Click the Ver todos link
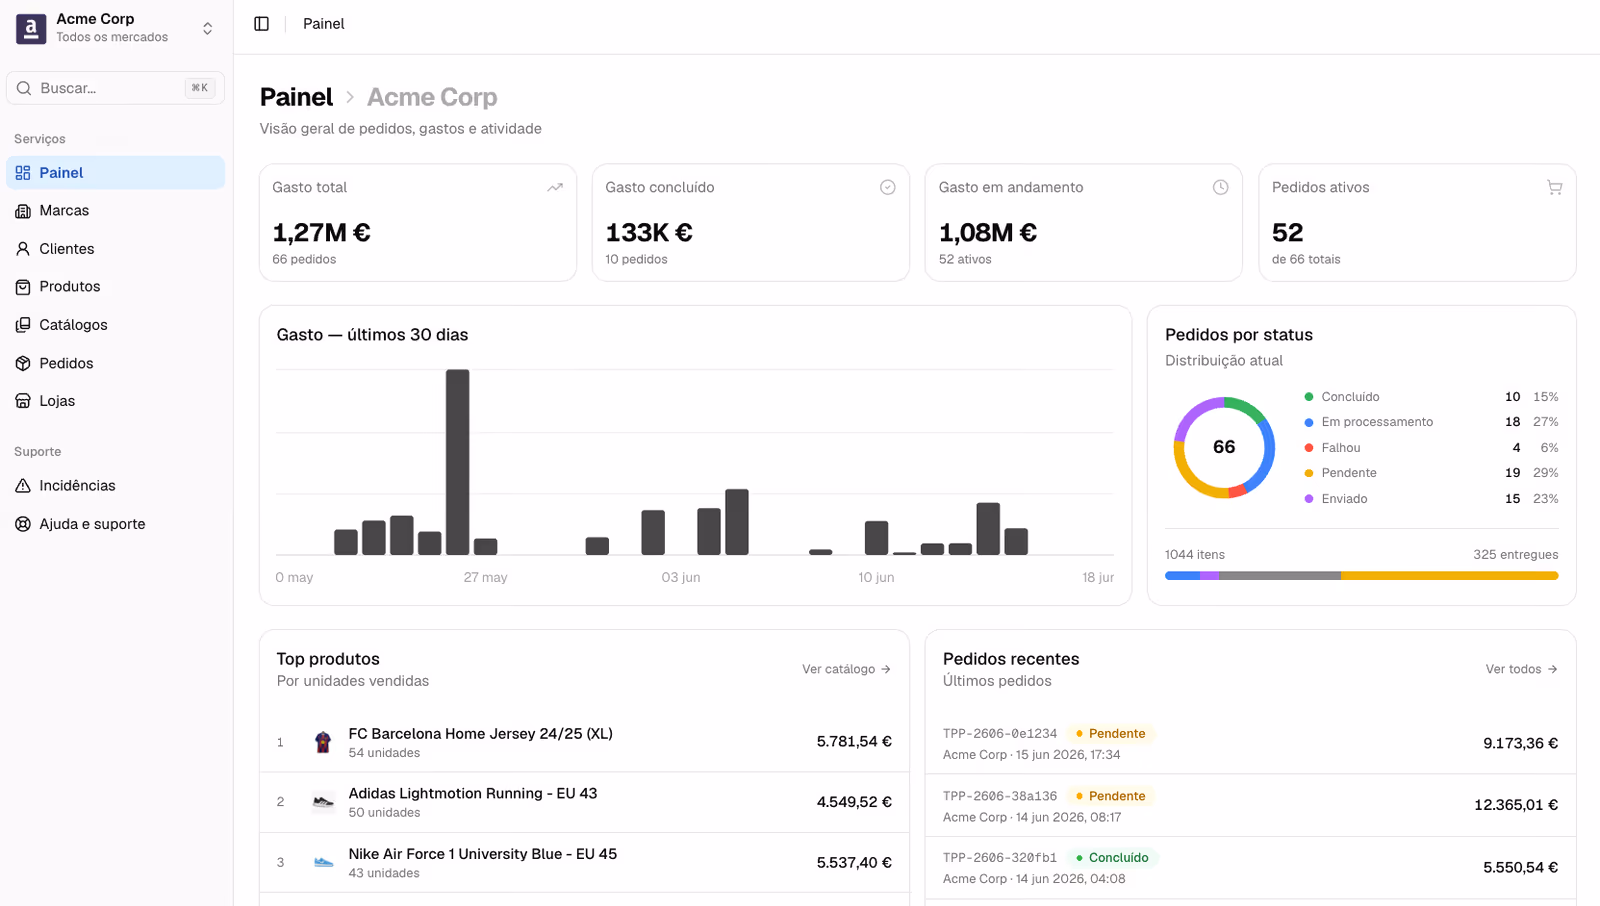Viewport: 1600px width, 906px height. click(x=1521, y=669)
